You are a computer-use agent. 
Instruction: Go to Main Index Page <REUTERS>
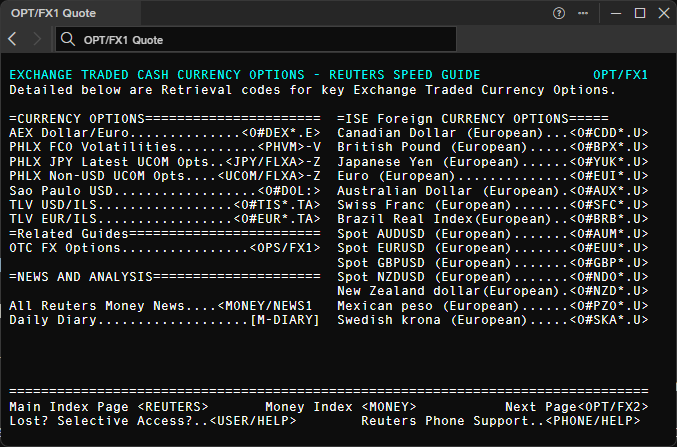coord(173,407)
